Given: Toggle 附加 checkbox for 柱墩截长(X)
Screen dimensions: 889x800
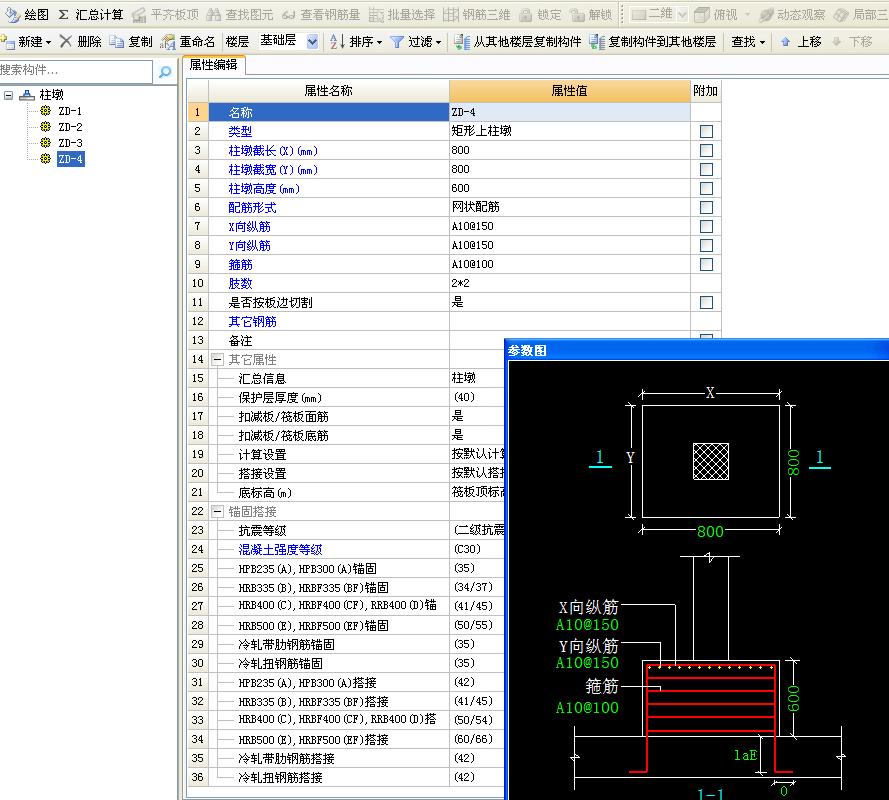Looking at the screenshot, I should [x=706, y=150].
